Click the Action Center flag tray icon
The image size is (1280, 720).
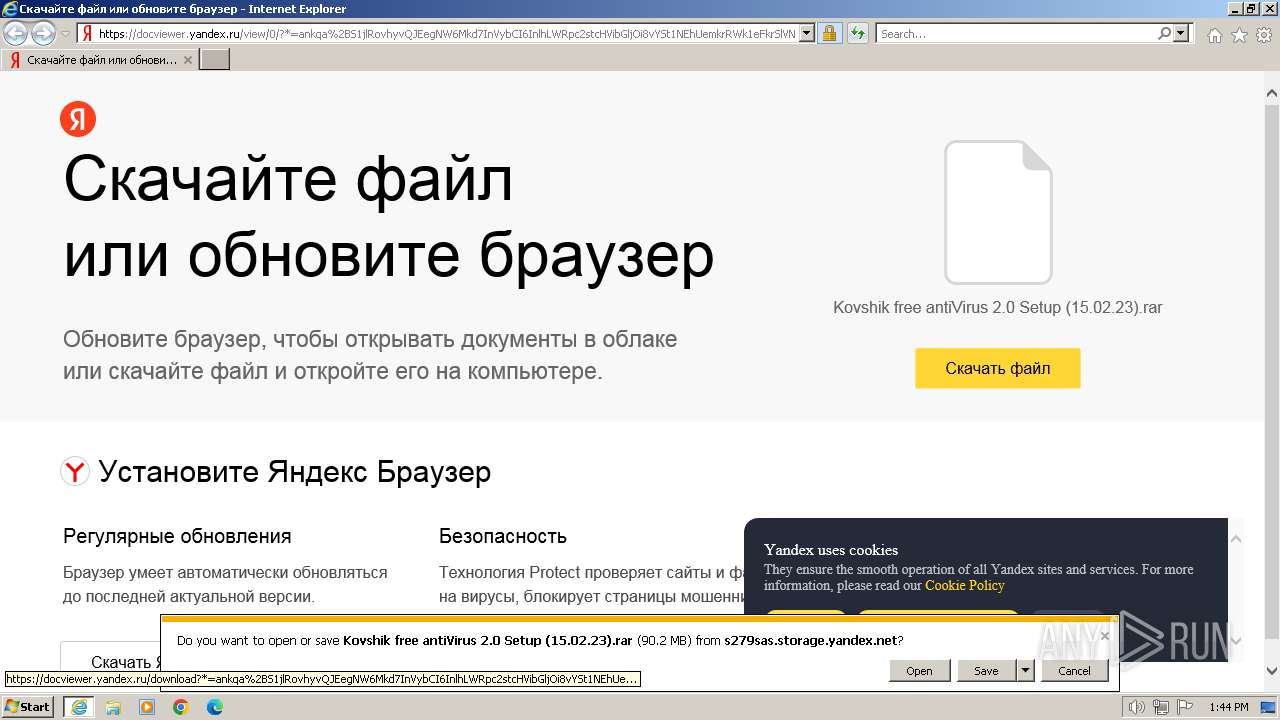coord(1186,707)
